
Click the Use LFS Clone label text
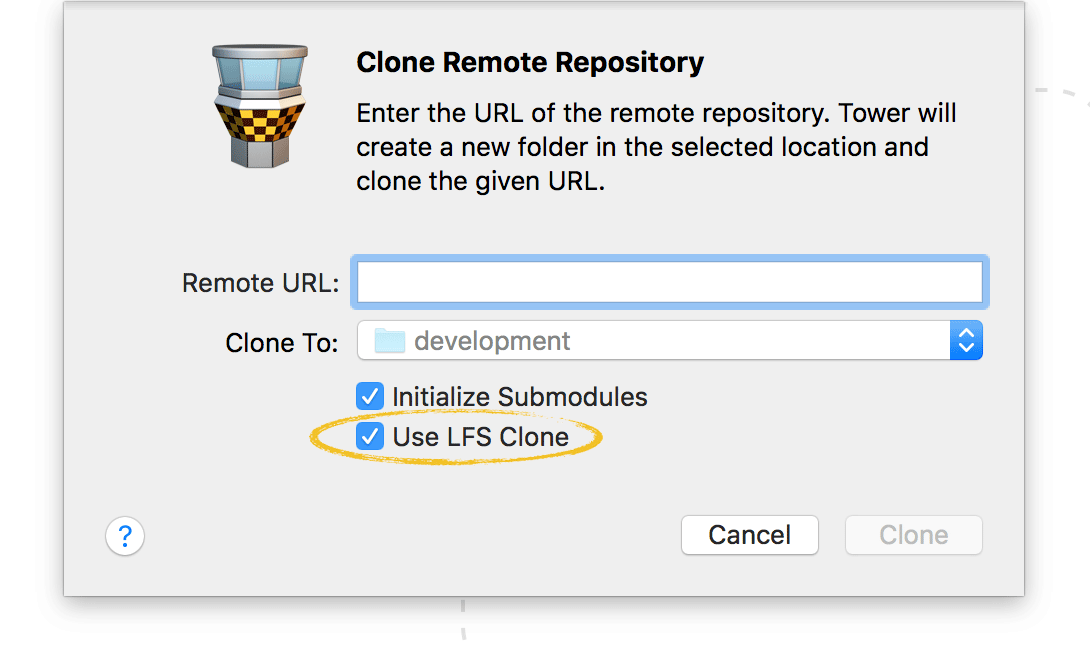click(480, 437)
